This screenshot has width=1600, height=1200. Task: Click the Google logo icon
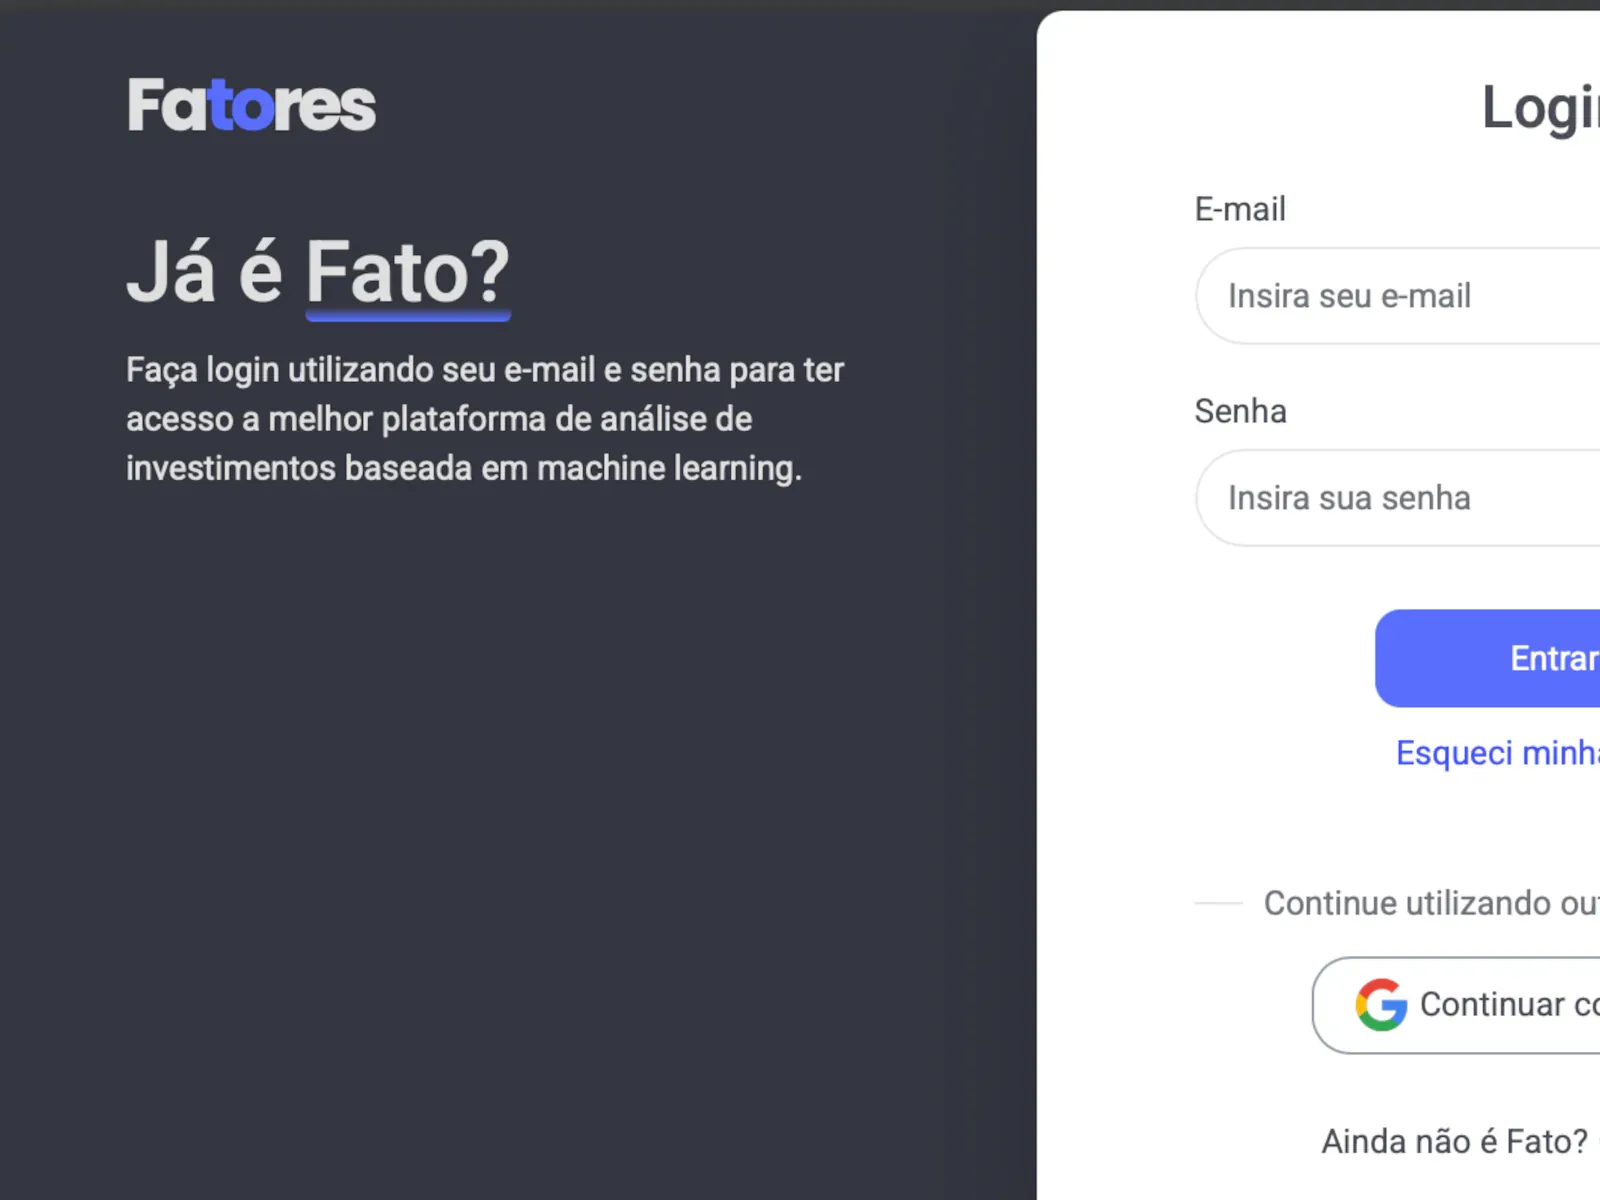(x=1383, y=1005)
